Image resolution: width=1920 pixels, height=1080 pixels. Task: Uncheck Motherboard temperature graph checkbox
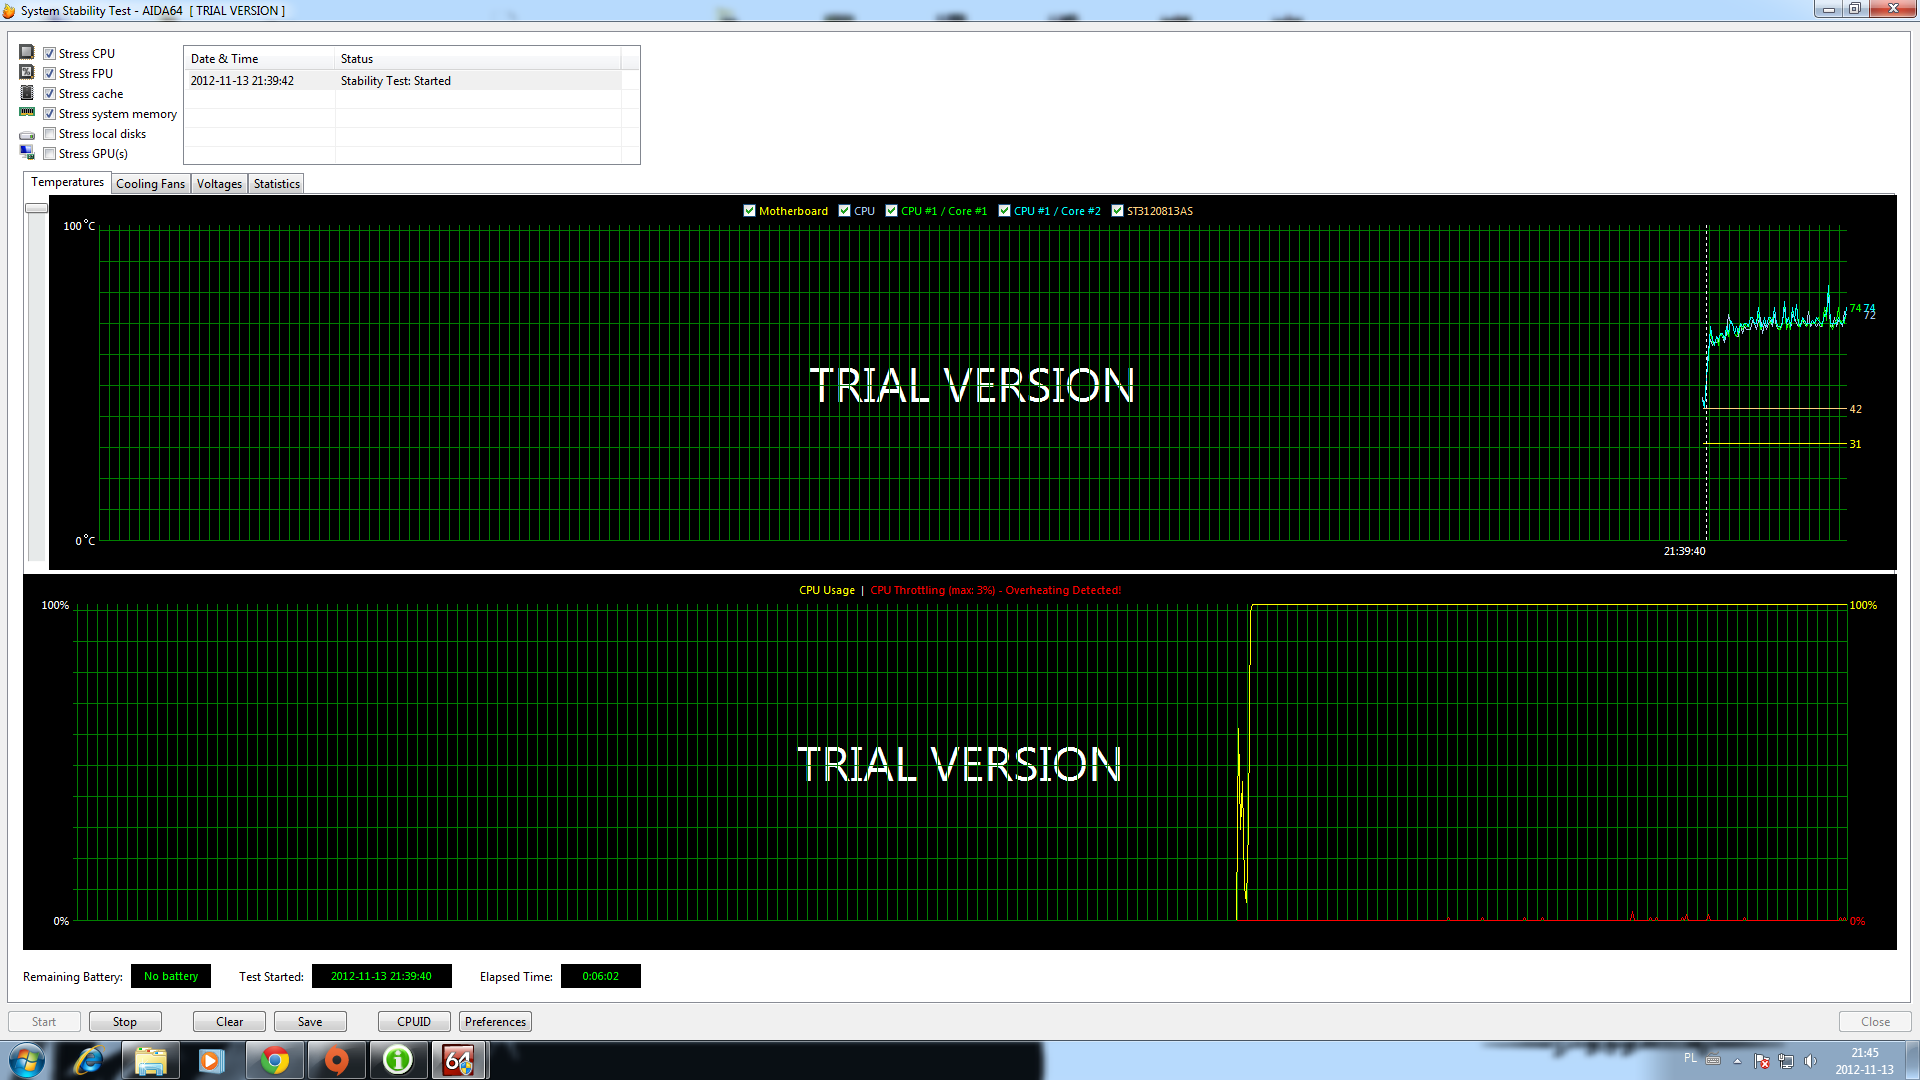[749, 211]
